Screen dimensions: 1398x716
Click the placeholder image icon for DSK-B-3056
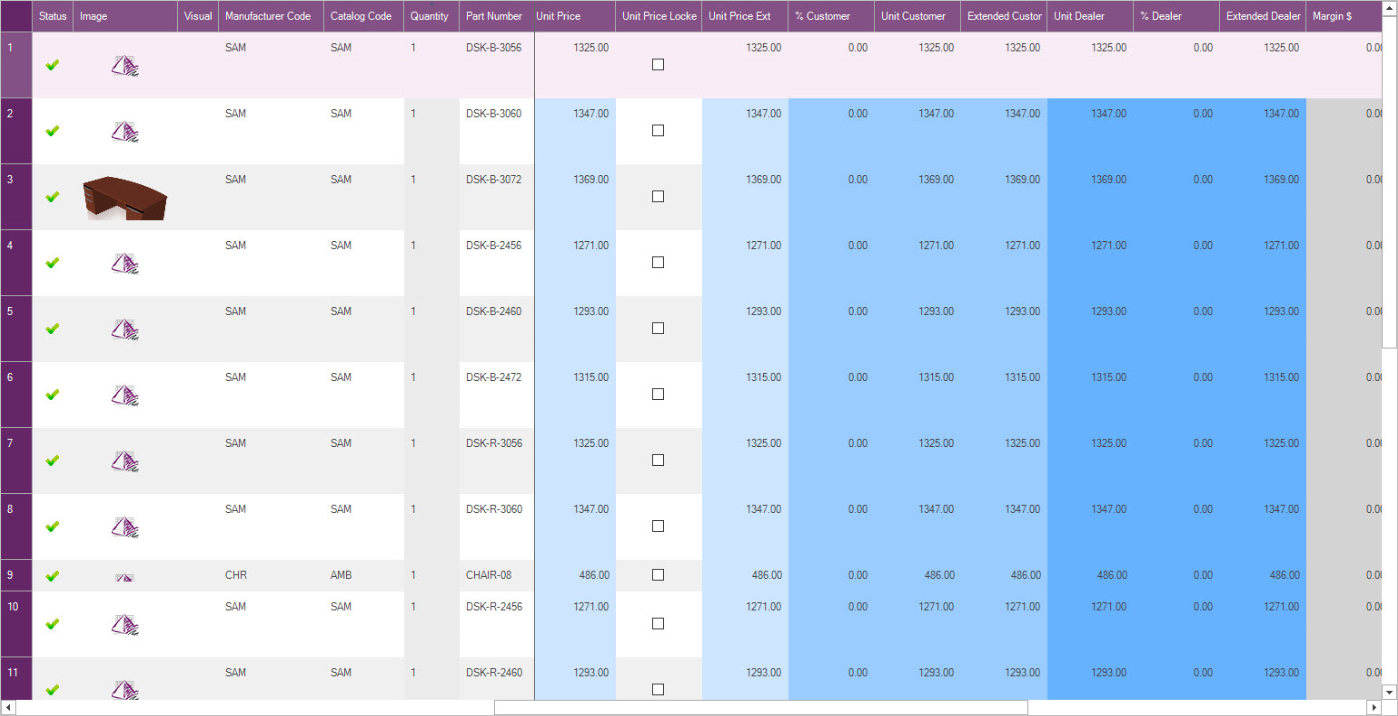click(125, 66)
